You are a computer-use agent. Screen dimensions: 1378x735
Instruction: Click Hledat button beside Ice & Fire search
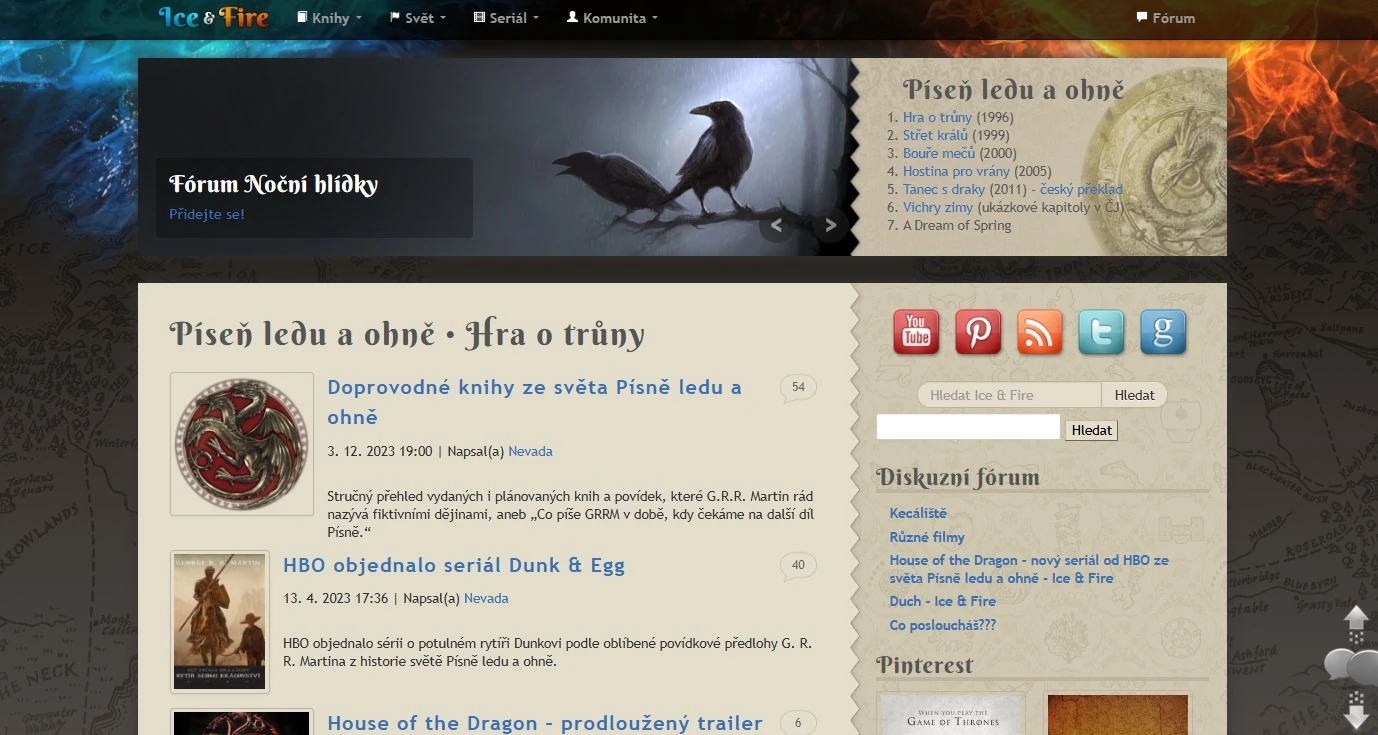[x=1134, y=395]
